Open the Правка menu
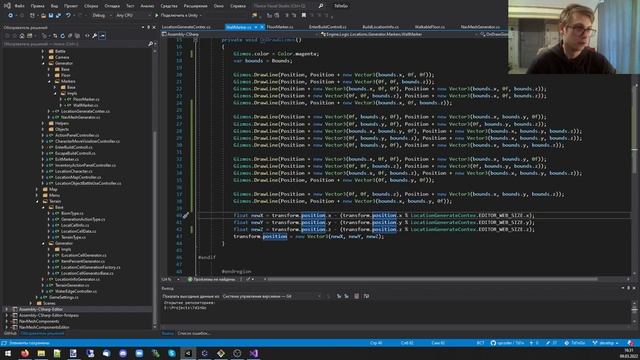 click(37, 6)
